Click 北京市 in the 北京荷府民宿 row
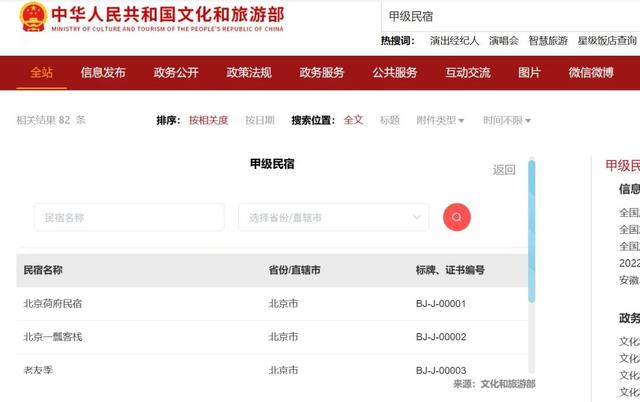This screenshot has height=402, width=640. tap(283, 304)
